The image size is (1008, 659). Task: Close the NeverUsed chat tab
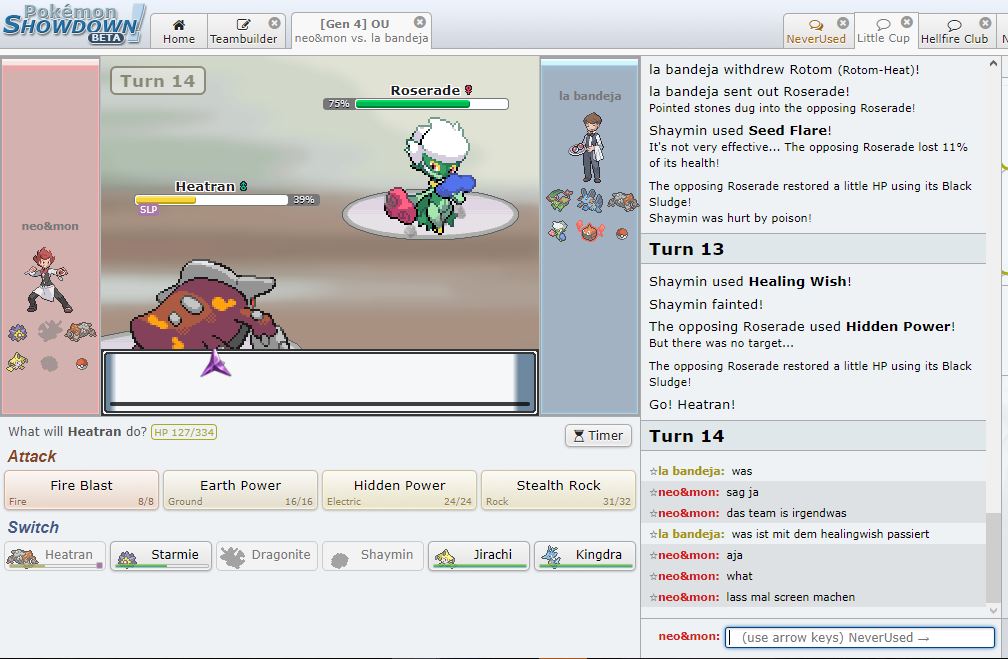843,23
